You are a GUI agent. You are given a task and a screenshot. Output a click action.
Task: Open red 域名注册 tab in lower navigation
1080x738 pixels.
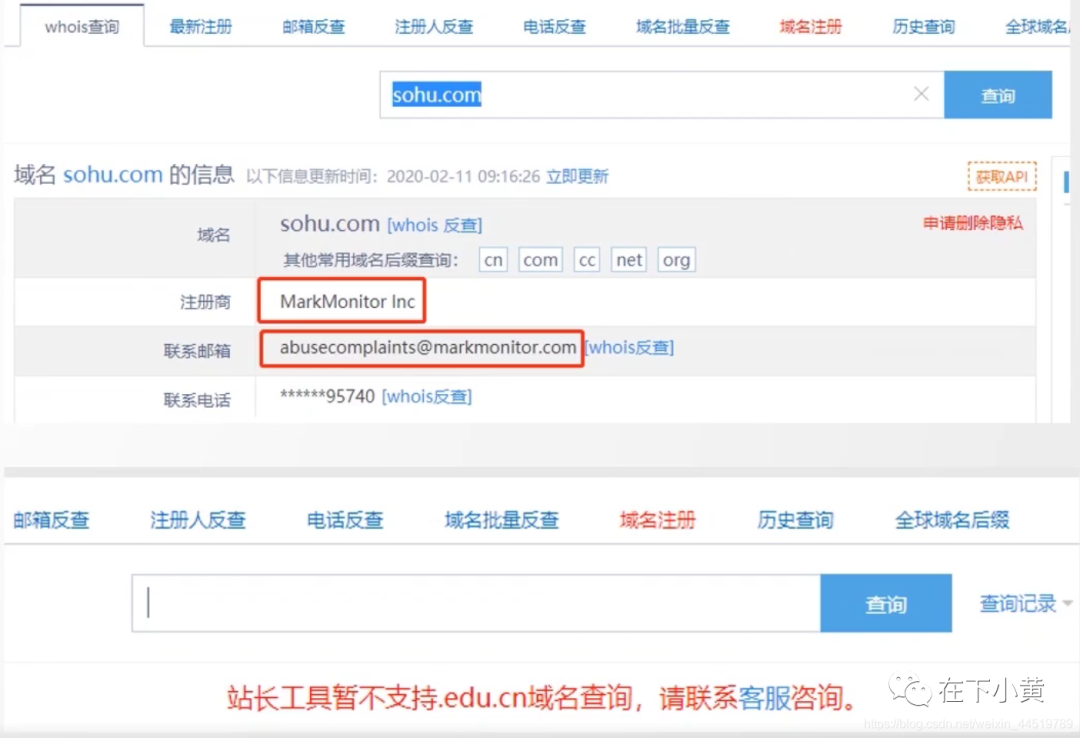(658, 520)
